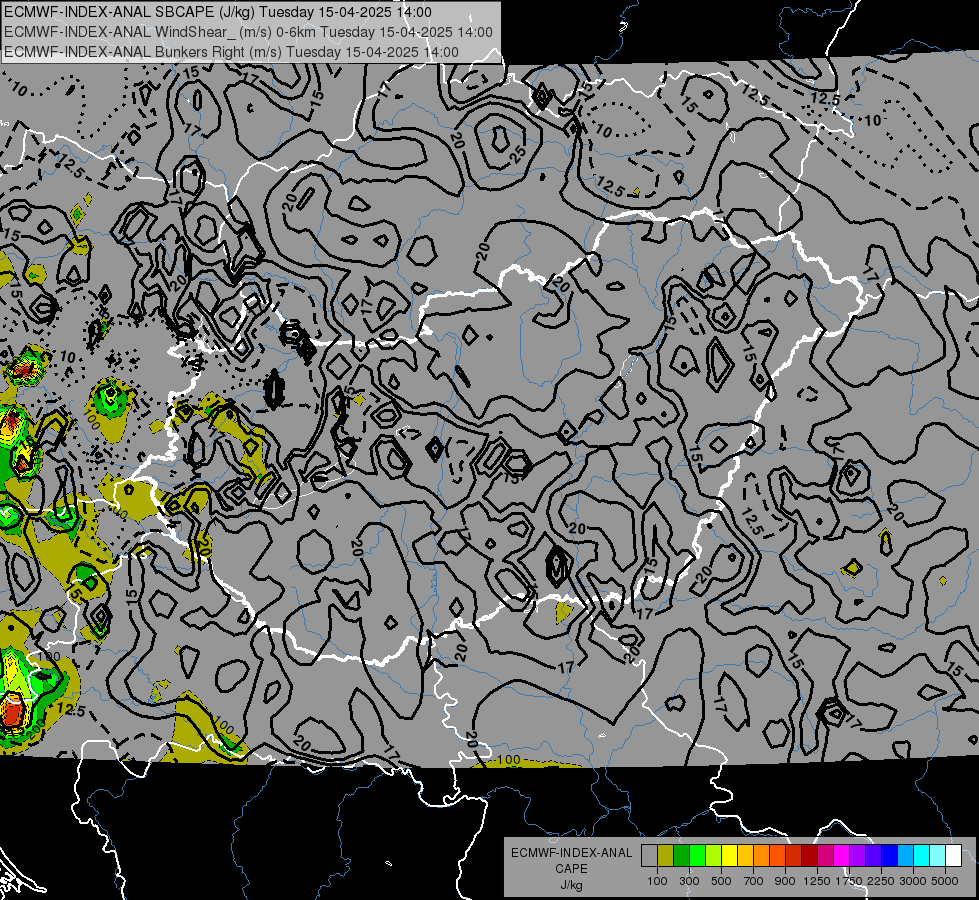Click the 1250 tick label in the legend

click(x=817, y=881)
